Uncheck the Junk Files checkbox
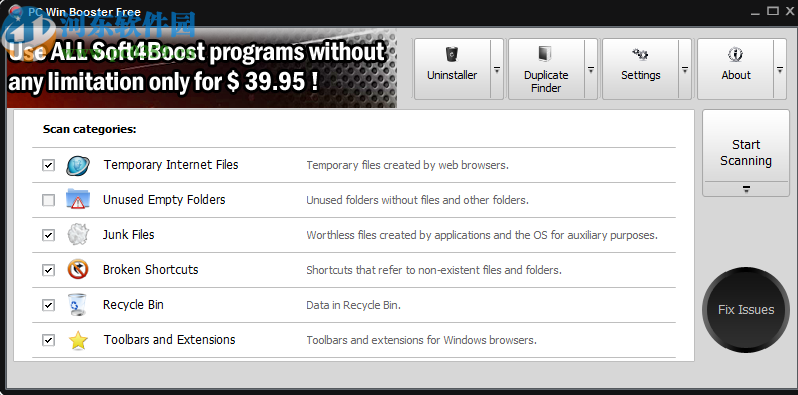This screenshot has height=395, width=798. 48,235
